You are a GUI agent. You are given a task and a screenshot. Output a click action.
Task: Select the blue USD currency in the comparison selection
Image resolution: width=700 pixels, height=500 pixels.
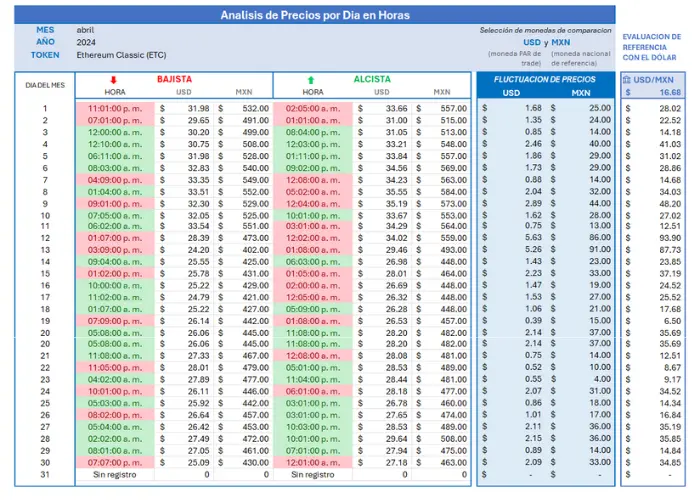coord(532,42)
